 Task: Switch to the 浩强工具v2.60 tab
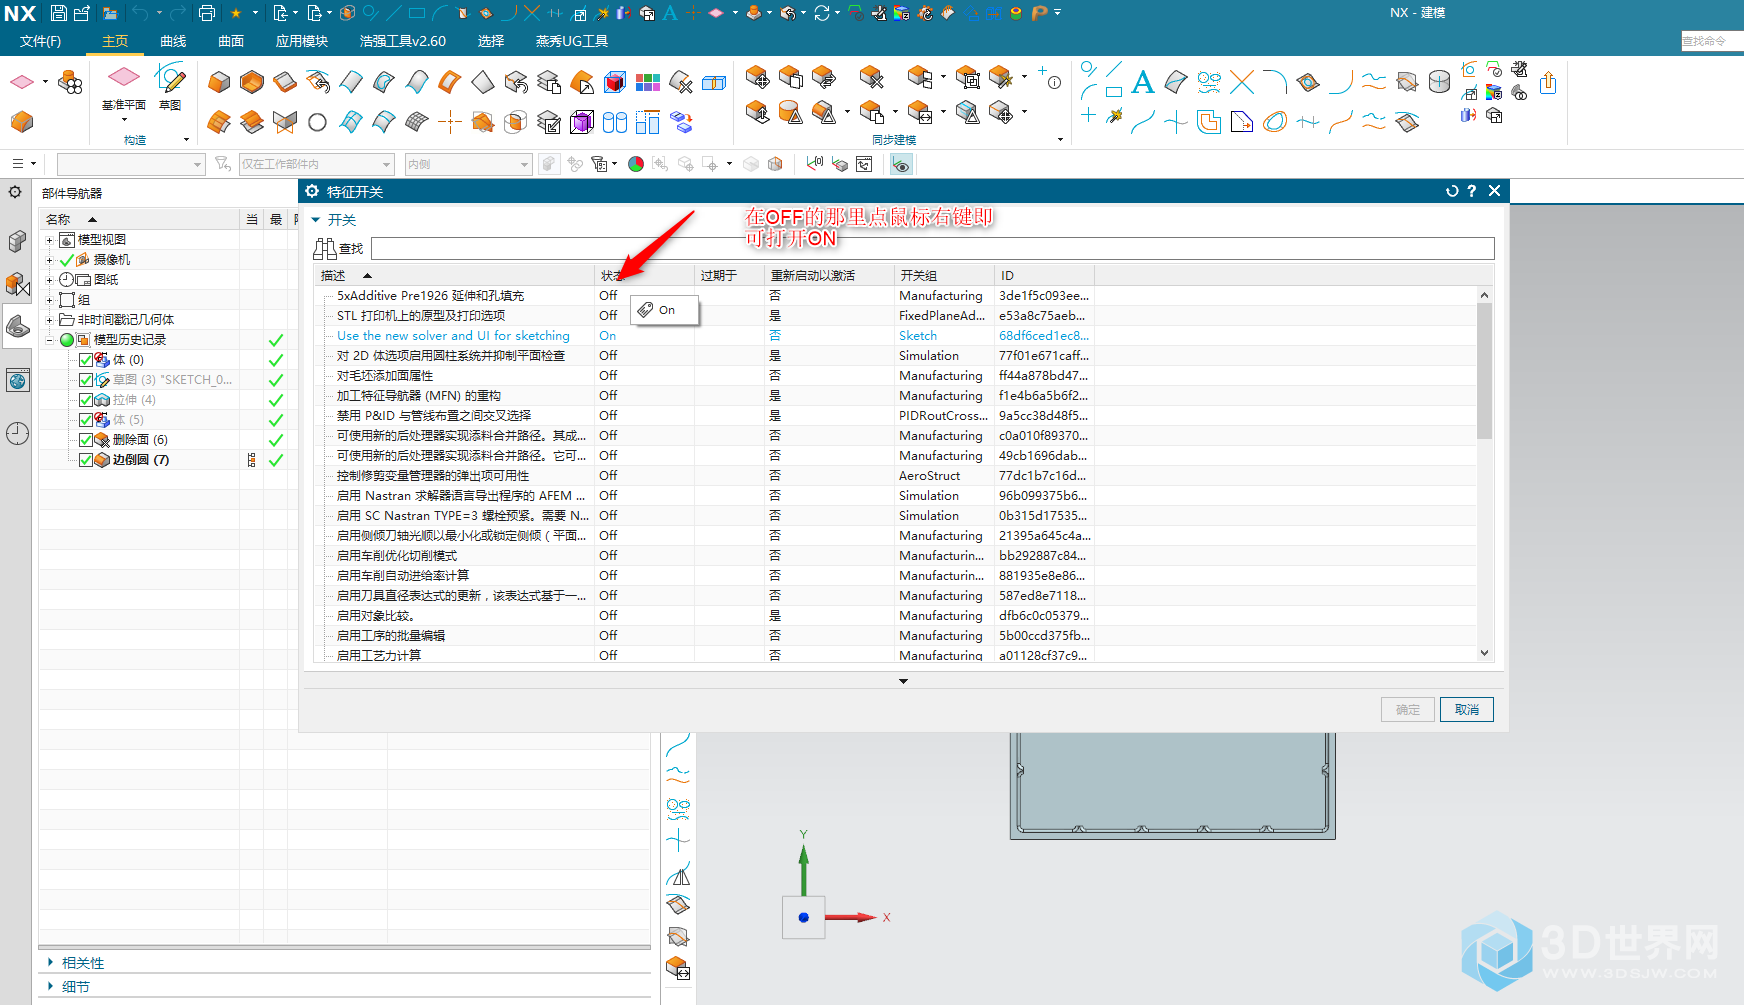(x=403, y=41)
